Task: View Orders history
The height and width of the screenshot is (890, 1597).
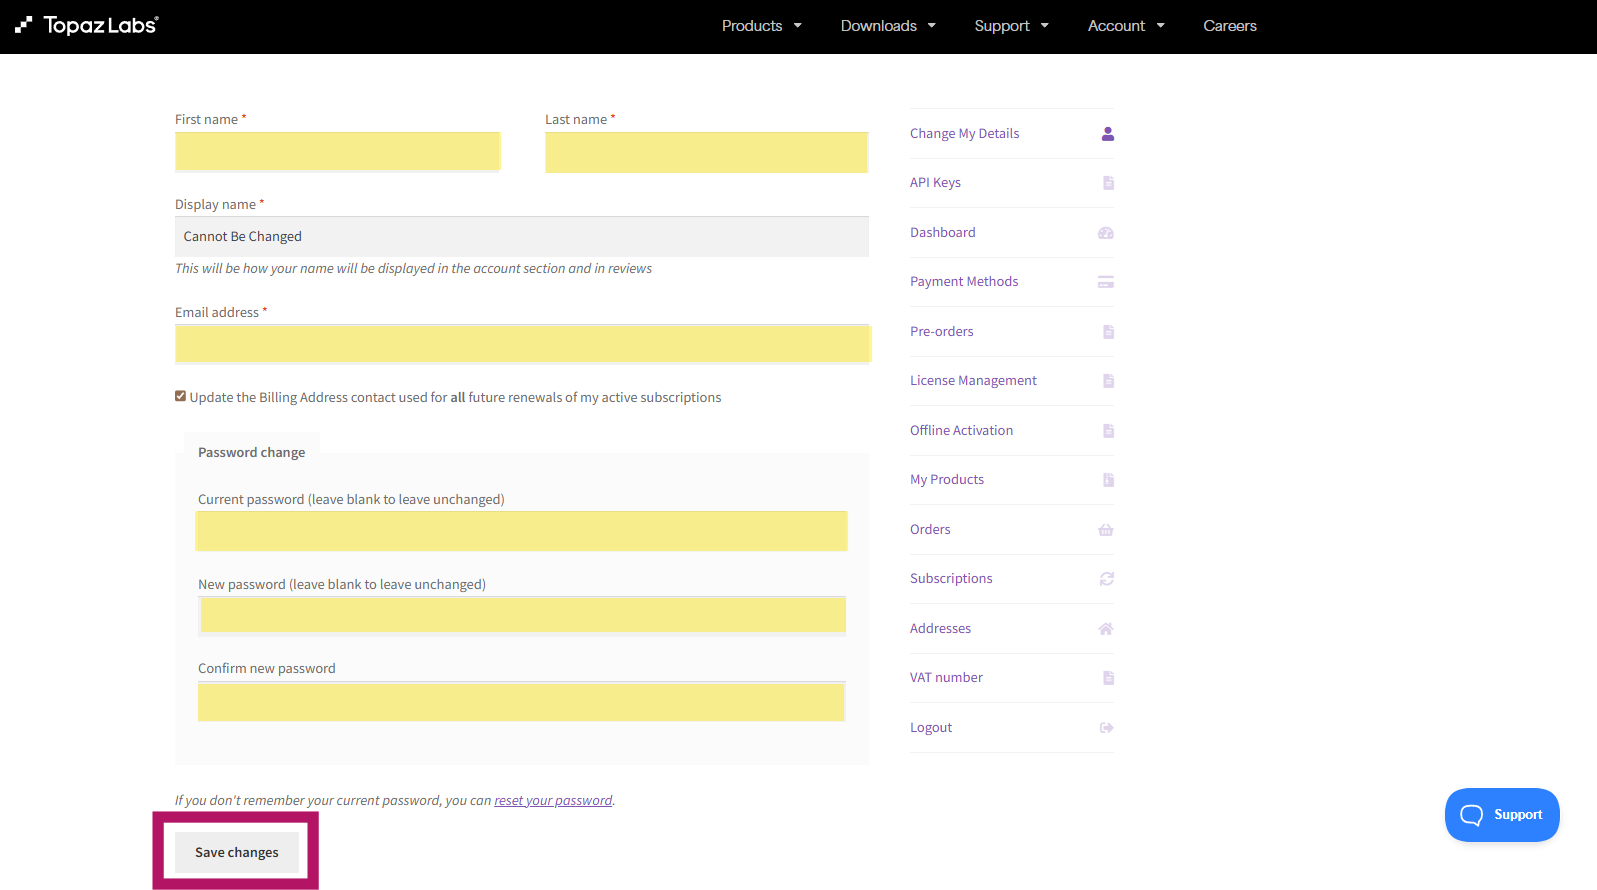Action: click(x=930, y=530)
